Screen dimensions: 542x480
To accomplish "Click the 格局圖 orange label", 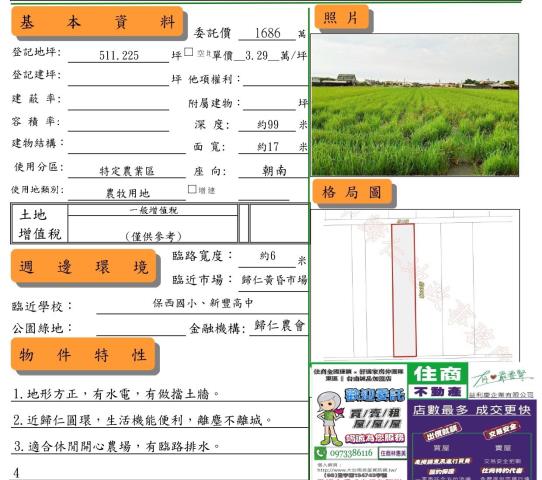I will tap(352, 192).
